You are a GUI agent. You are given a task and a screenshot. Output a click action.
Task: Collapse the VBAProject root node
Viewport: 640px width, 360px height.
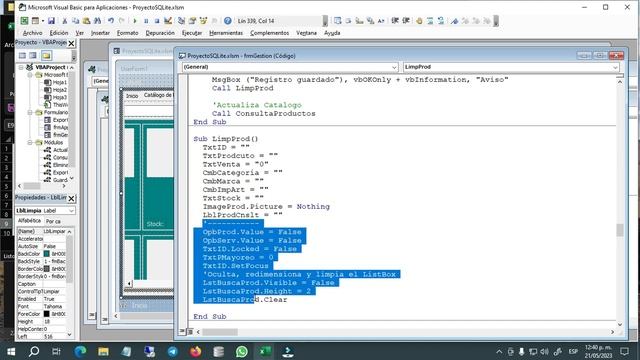pyautogui.click(x=21, y=67)
